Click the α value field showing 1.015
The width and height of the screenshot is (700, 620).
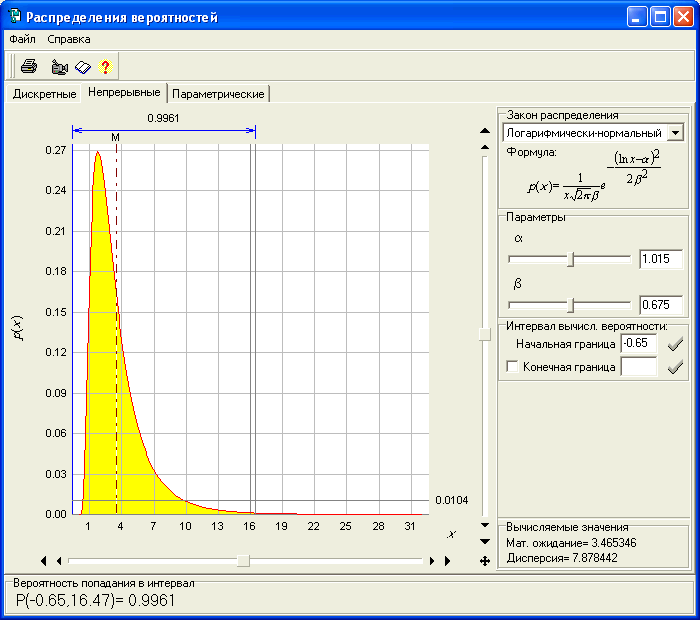pyautogui.click(x=661, y=259)
